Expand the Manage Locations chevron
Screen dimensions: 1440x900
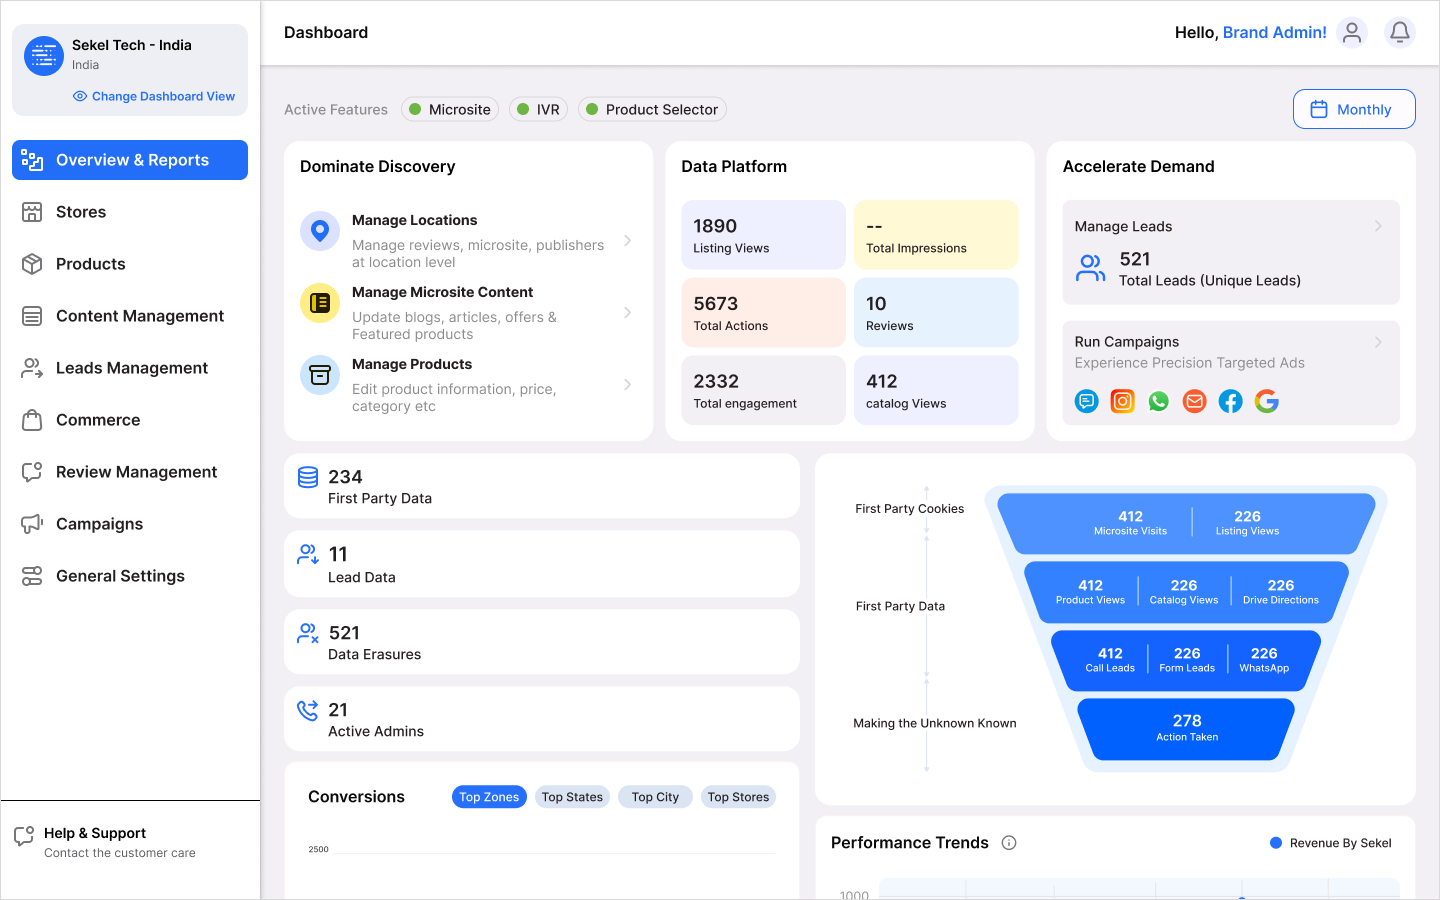click(628, 241)
